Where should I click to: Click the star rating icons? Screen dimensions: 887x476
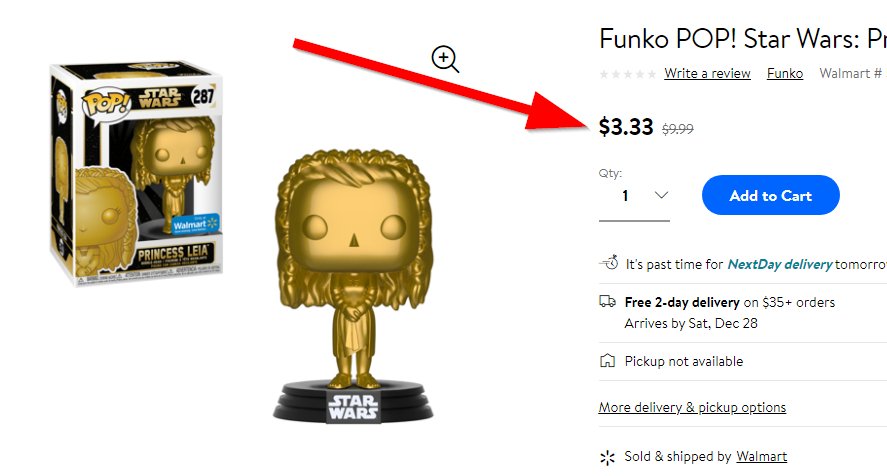click(x=628, y=74)
